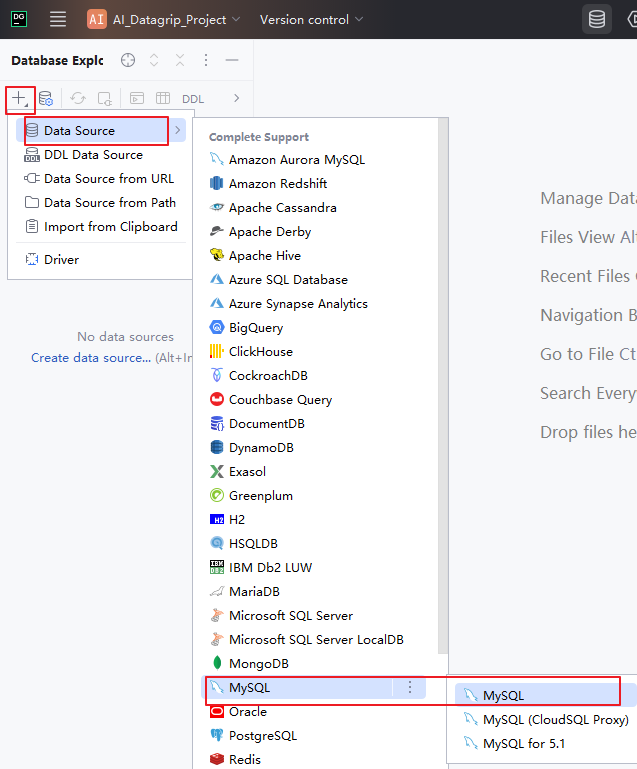Choose MySQL for 5.1
Viewport: 637px width, 769px height.
point(546,744)
